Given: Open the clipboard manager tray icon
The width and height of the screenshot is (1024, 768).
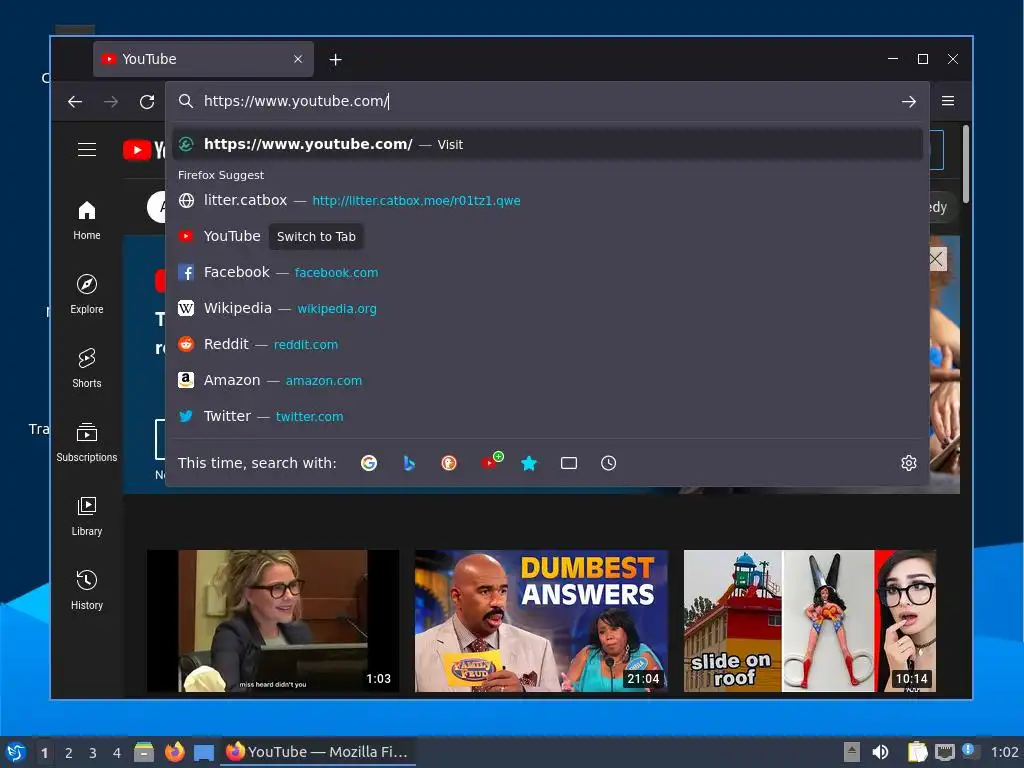Looking at the screenshot, I should click(917, 752).
